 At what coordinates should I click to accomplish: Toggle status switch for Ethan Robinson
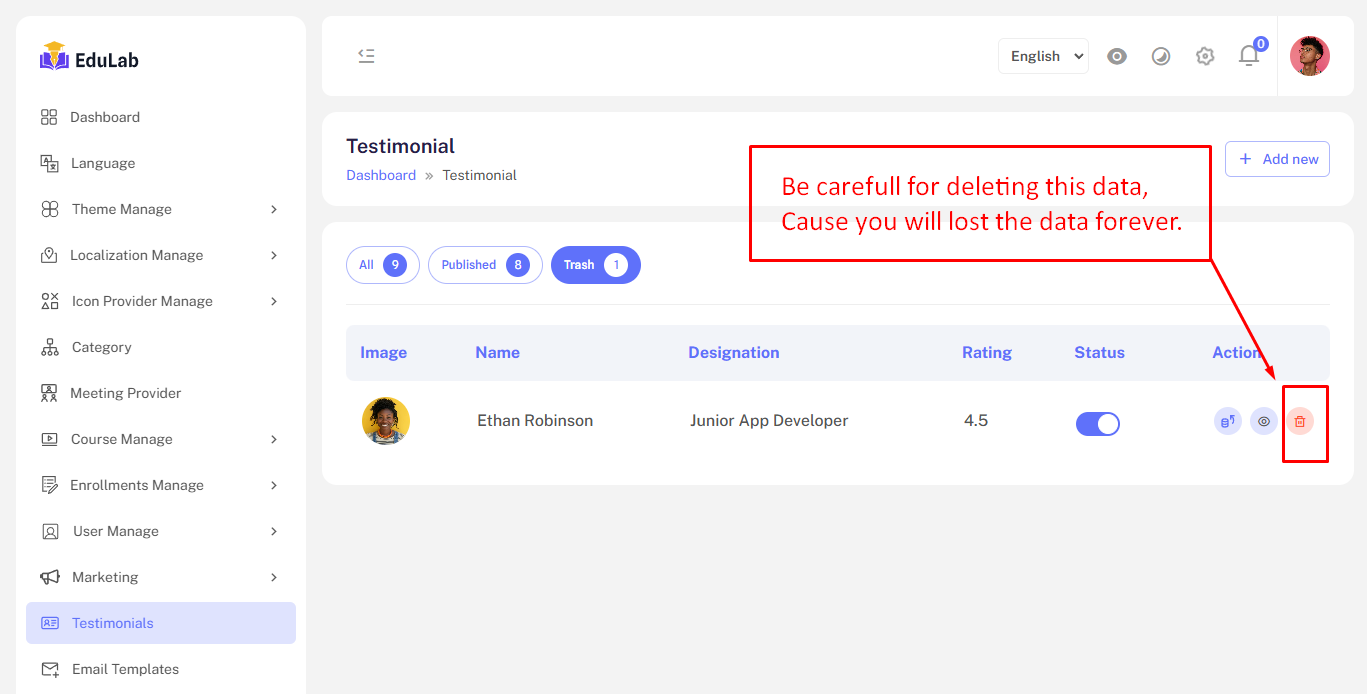pos(1097,423)
